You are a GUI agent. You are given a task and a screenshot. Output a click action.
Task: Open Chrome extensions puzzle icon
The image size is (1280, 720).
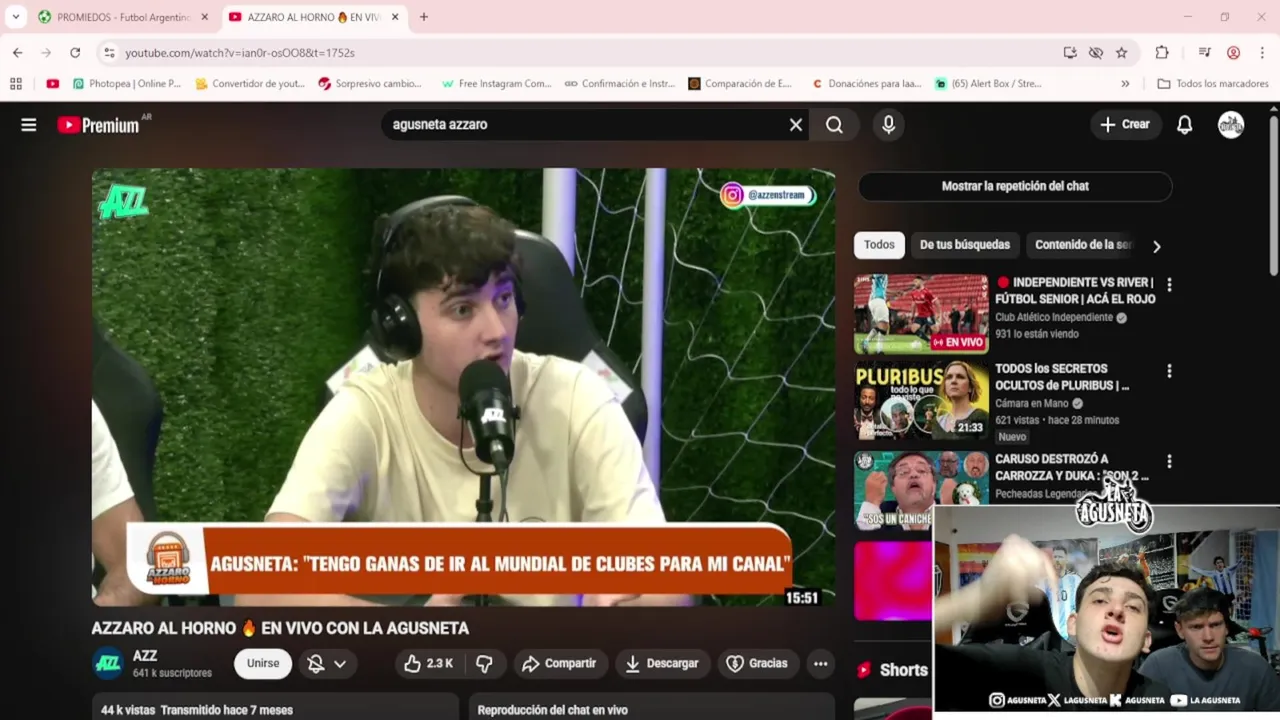click(1162, 52)
